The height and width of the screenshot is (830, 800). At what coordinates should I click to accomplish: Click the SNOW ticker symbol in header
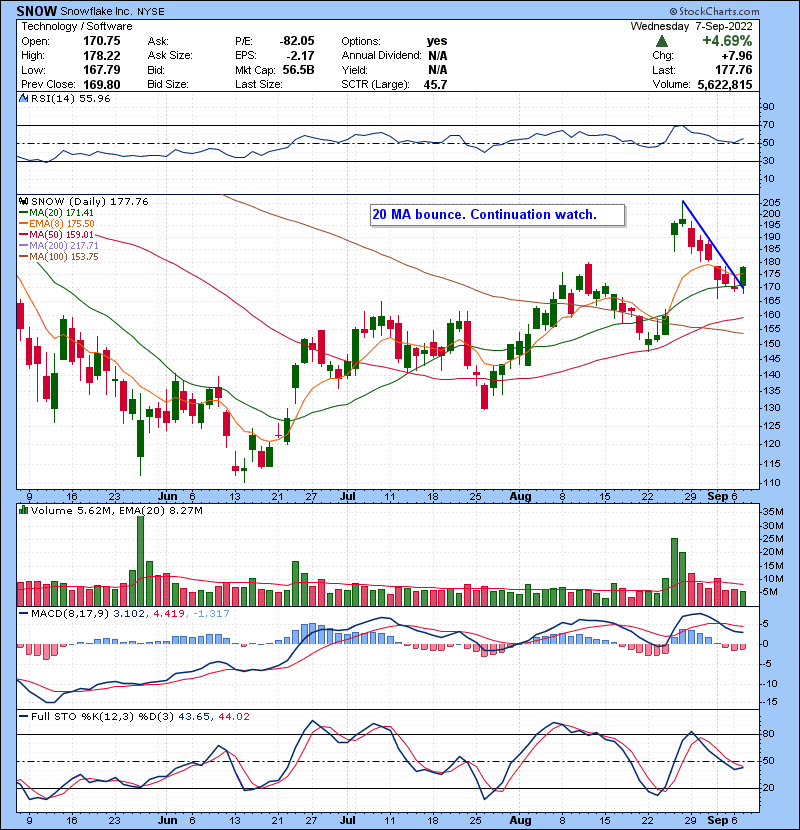(37, 11)
